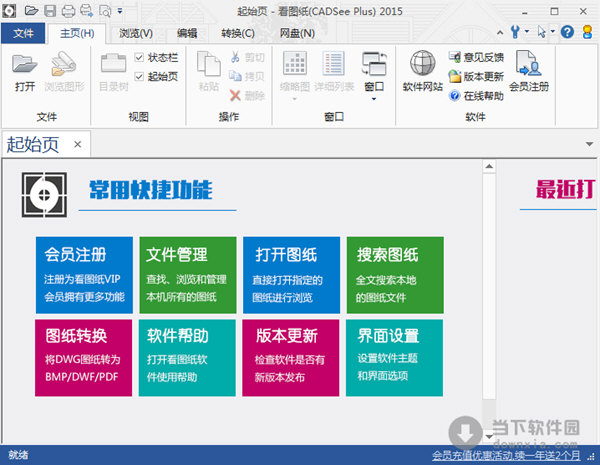Open file via quick access folder icon
Screen dimensions: 600x465
click(x=31, y=11)
